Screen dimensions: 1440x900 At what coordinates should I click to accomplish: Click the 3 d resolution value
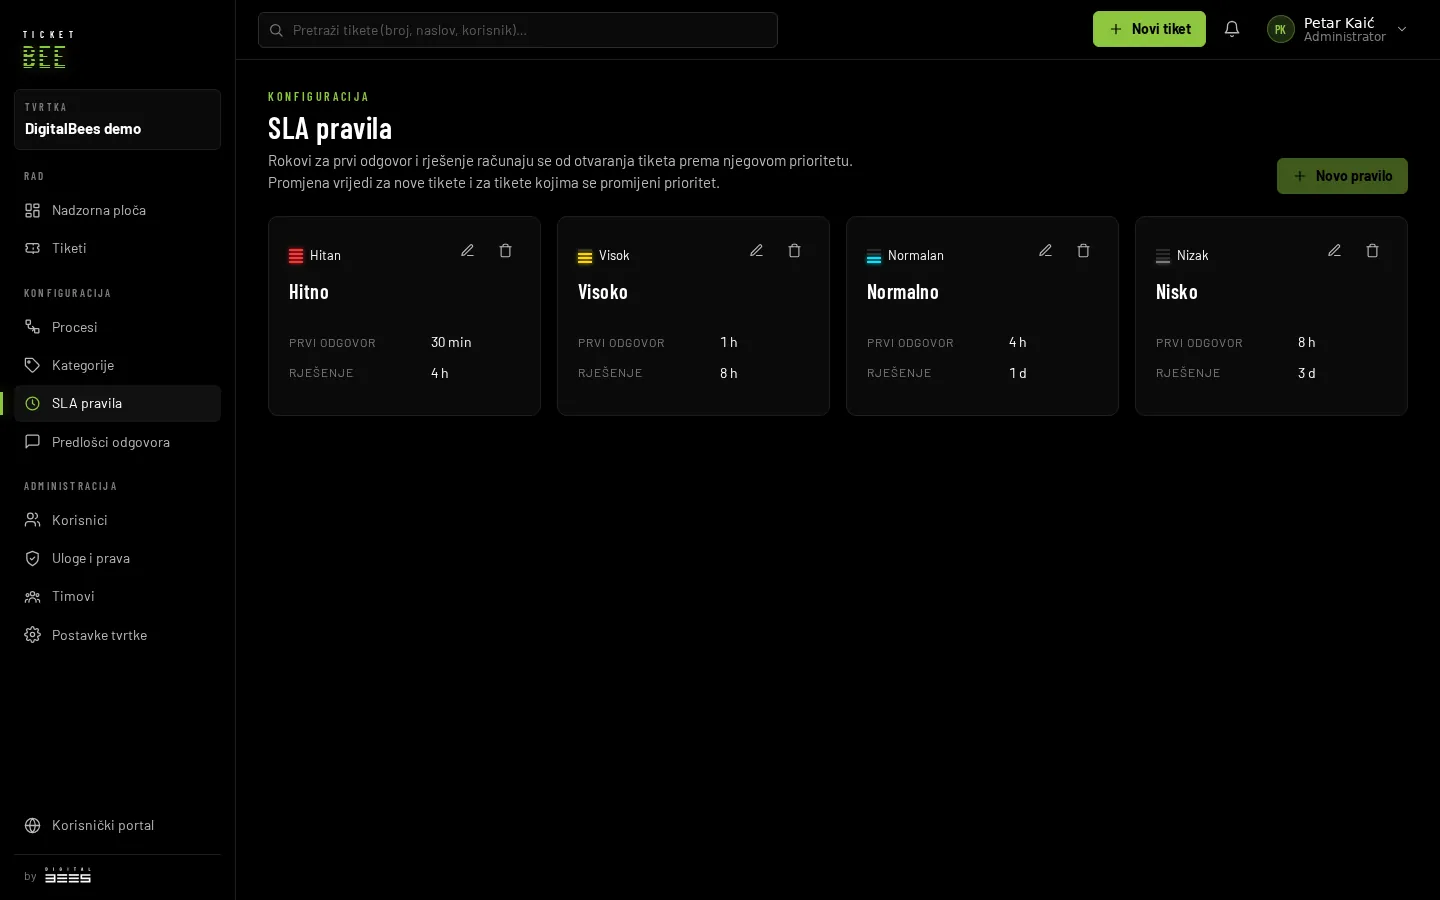click(1307, 373)
